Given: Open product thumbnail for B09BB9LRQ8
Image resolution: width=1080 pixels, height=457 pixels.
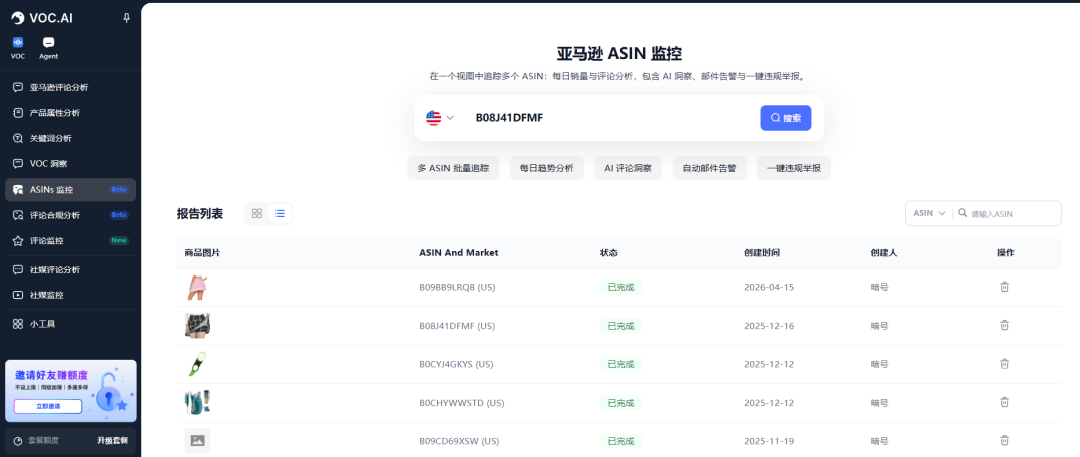Looking at the screenshot, I should point(196,288).
